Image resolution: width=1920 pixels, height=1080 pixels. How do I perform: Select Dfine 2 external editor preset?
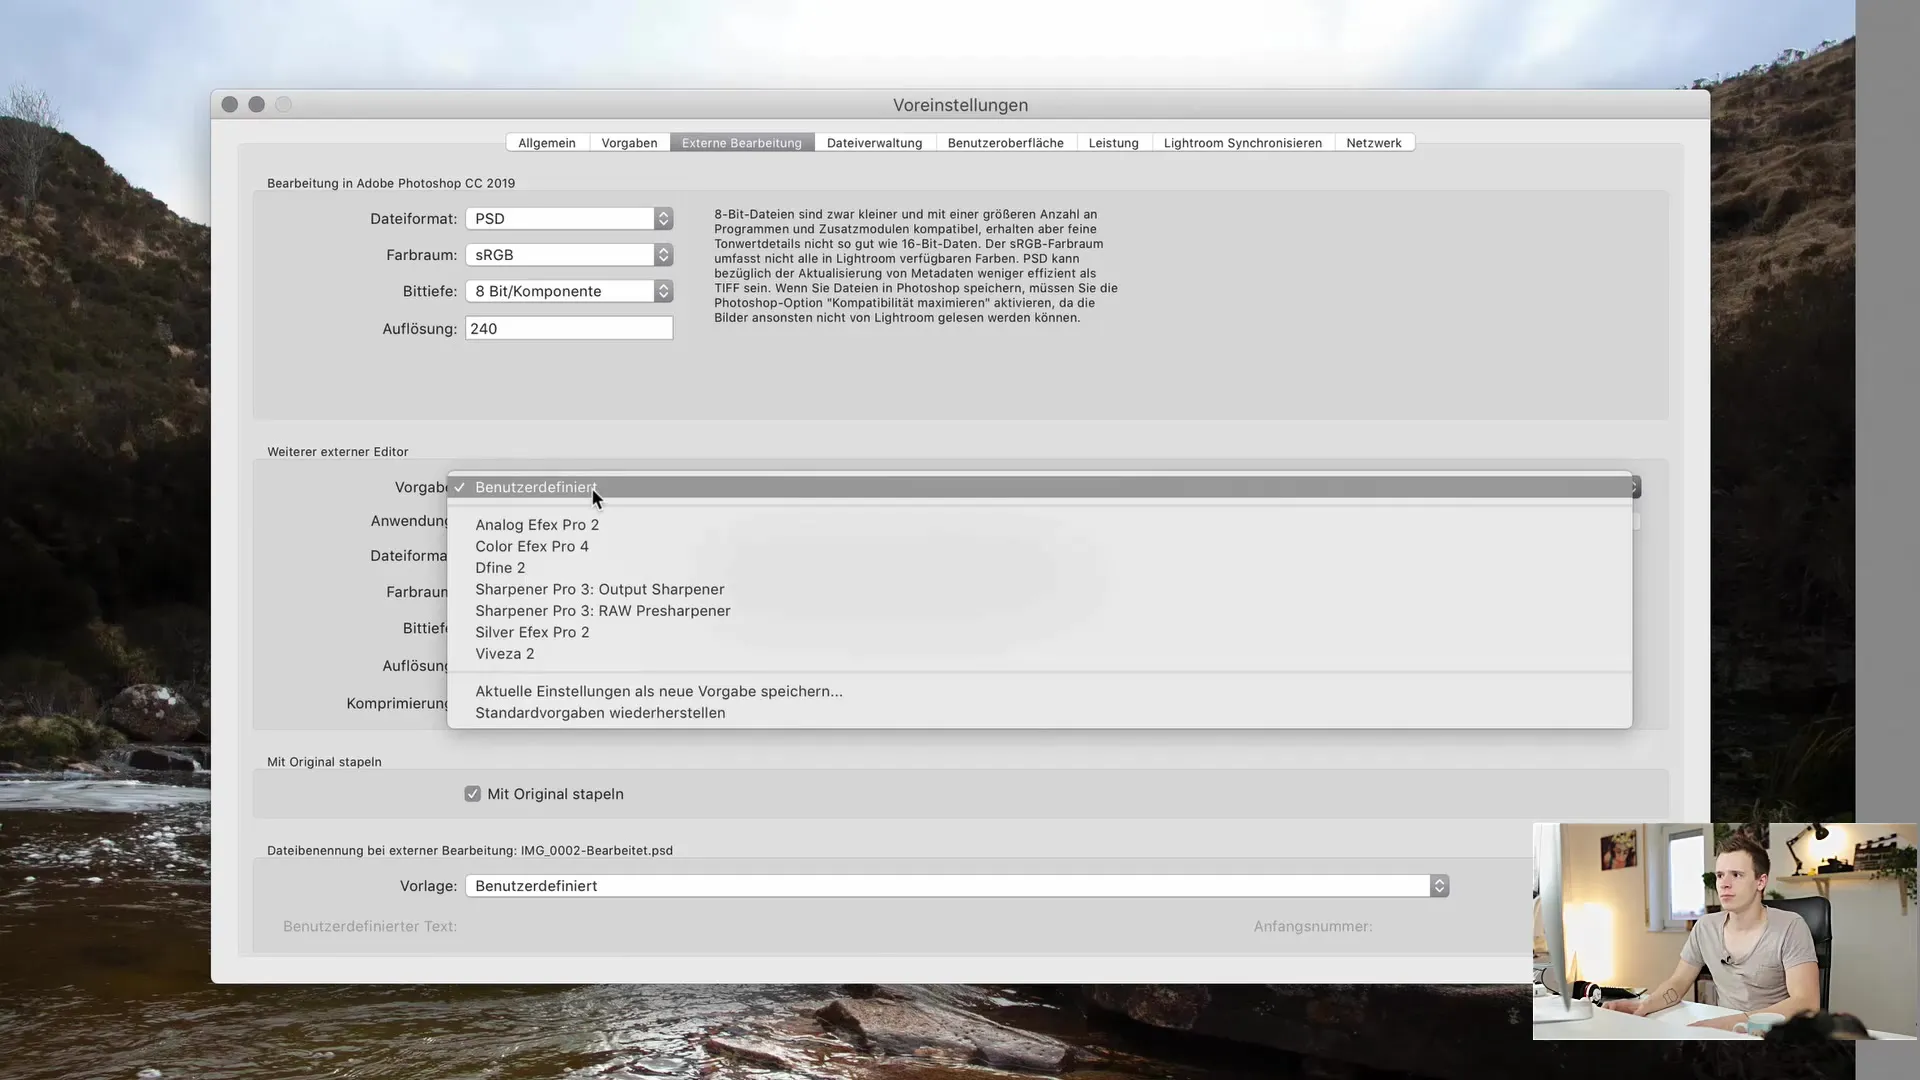coord(500,567)
